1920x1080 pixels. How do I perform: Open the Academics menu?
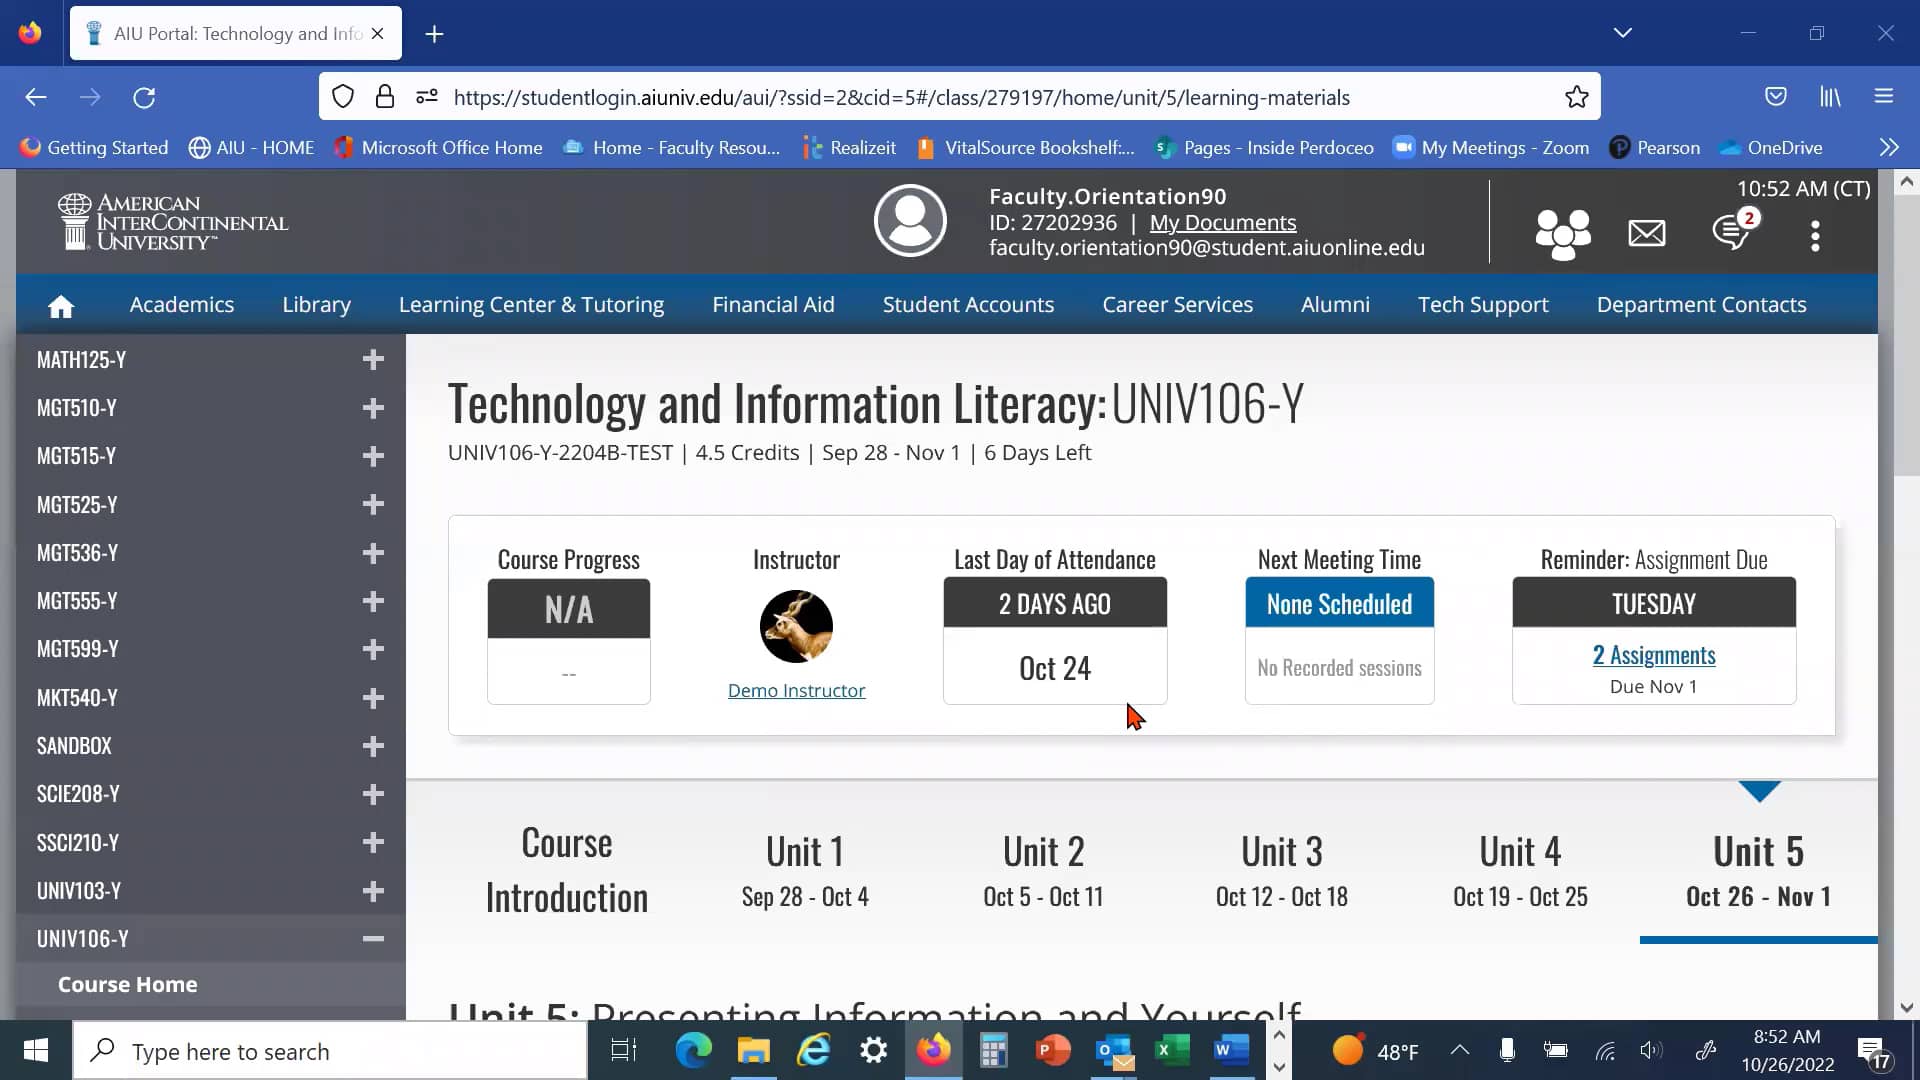(x=181, y=304)
